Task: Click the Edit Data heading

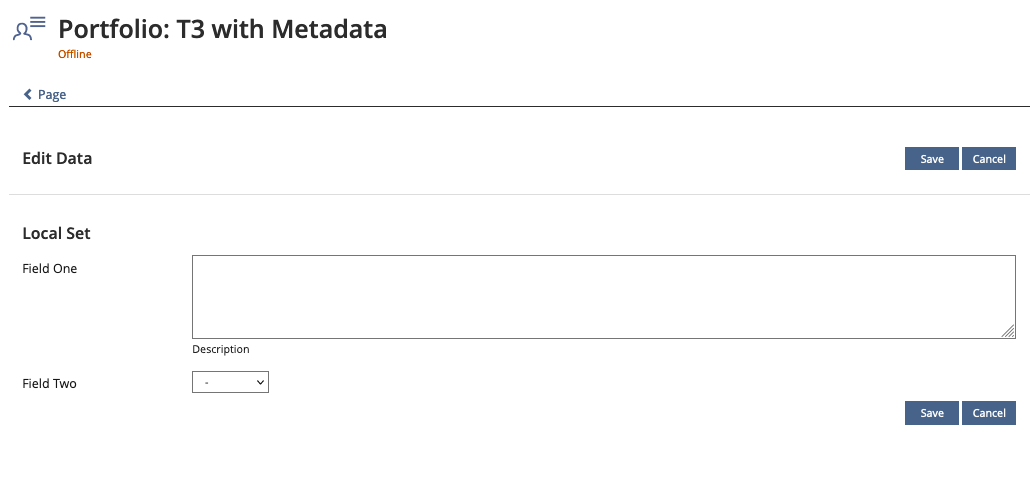Action: 57,158
